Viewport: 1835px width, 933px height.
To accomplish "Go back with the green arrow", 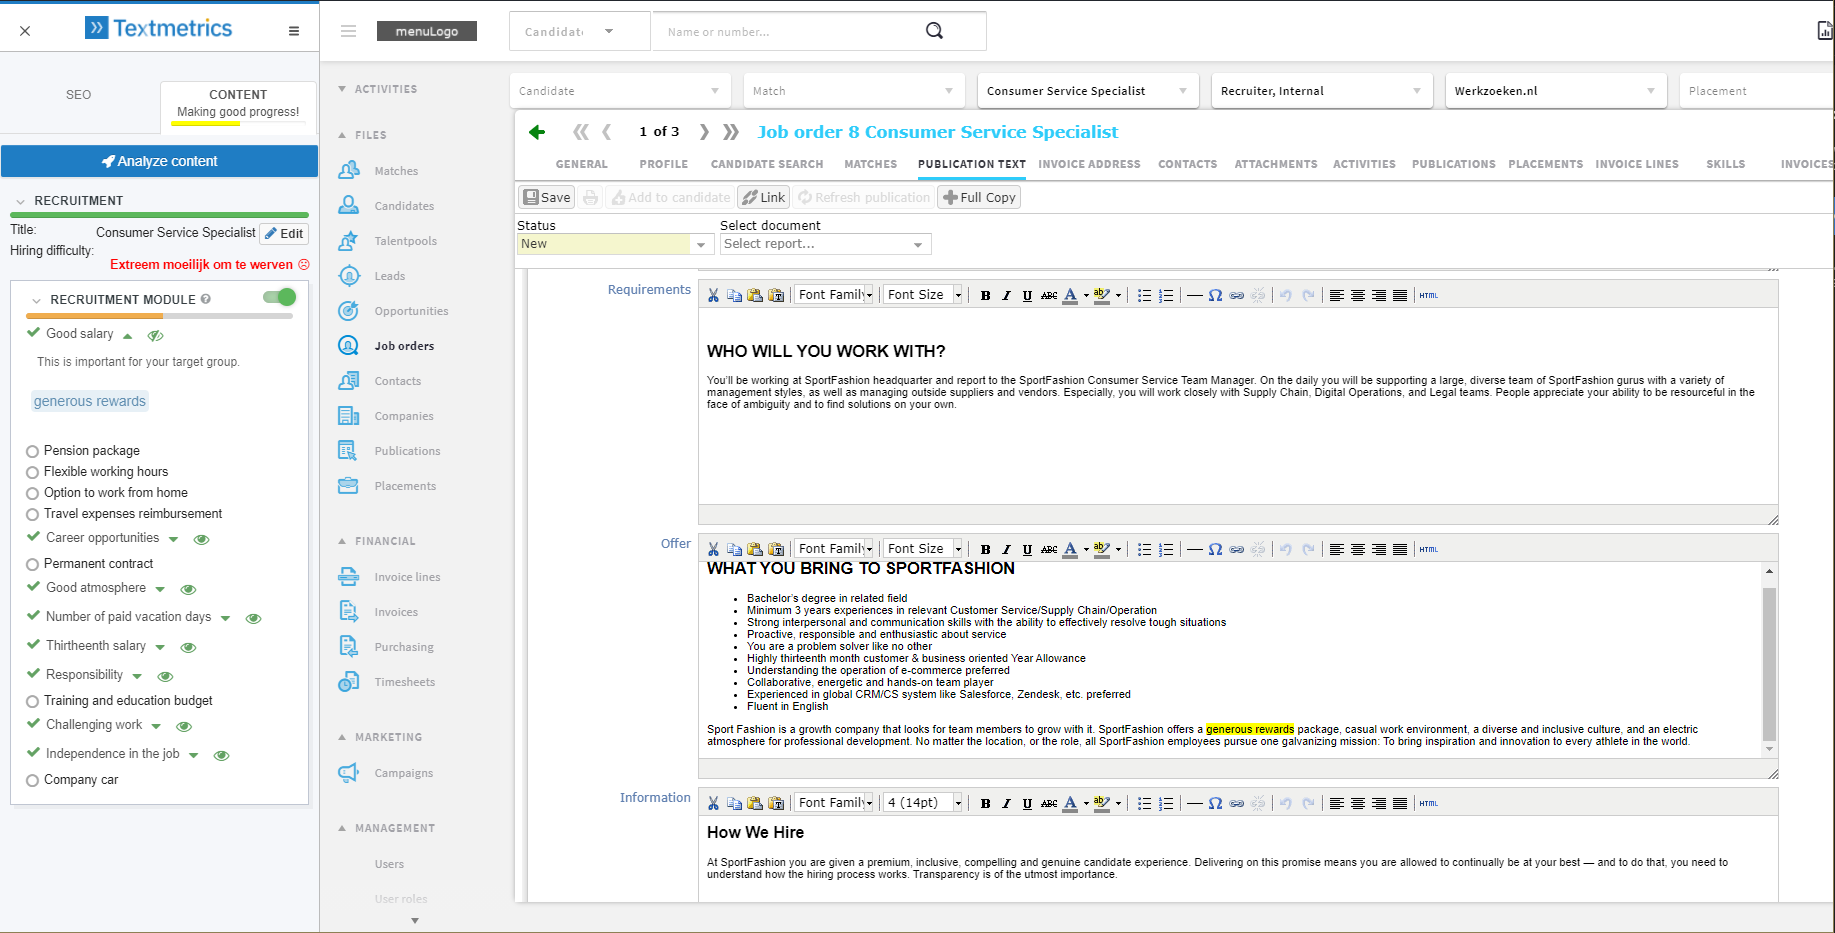I will 537,132.
